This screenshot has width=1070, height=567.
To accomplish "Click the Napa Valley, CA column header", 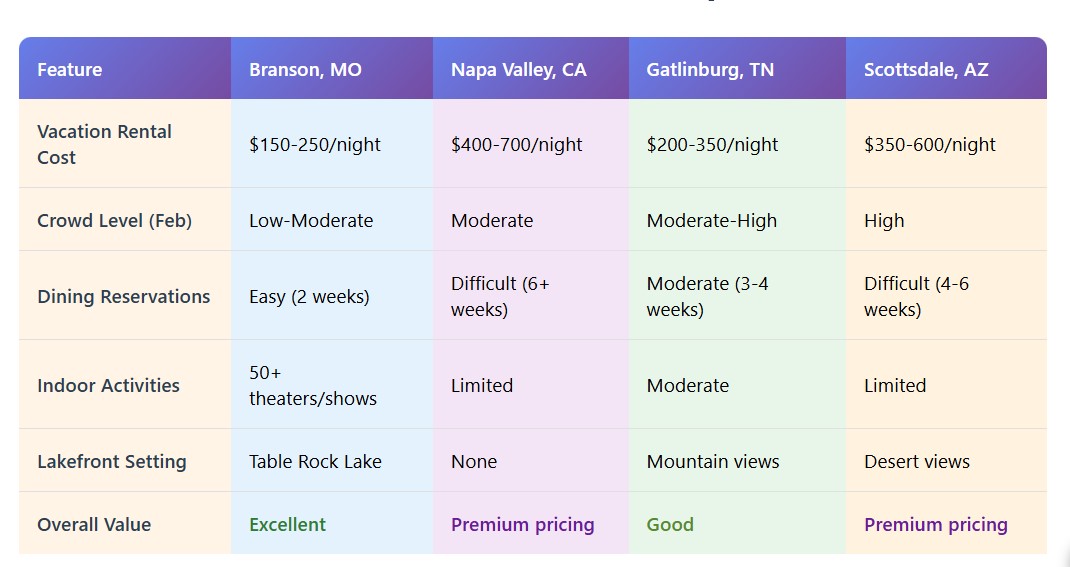I will point(518,70).
